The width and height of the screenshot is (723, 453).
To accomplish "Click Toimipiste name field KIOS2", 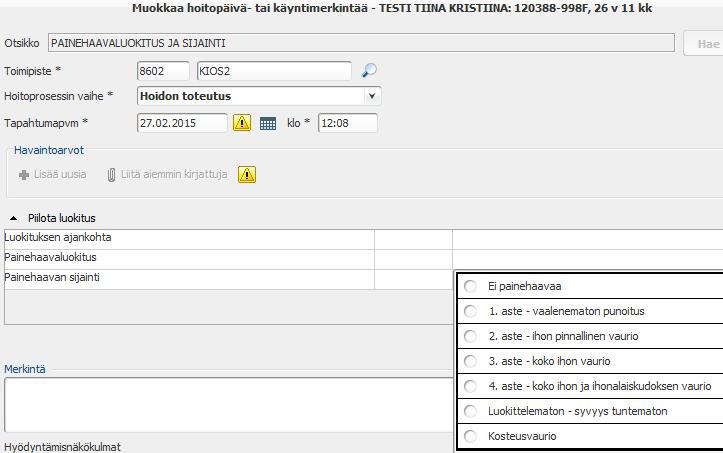I will pyautogui.click(x=274, y=71).
